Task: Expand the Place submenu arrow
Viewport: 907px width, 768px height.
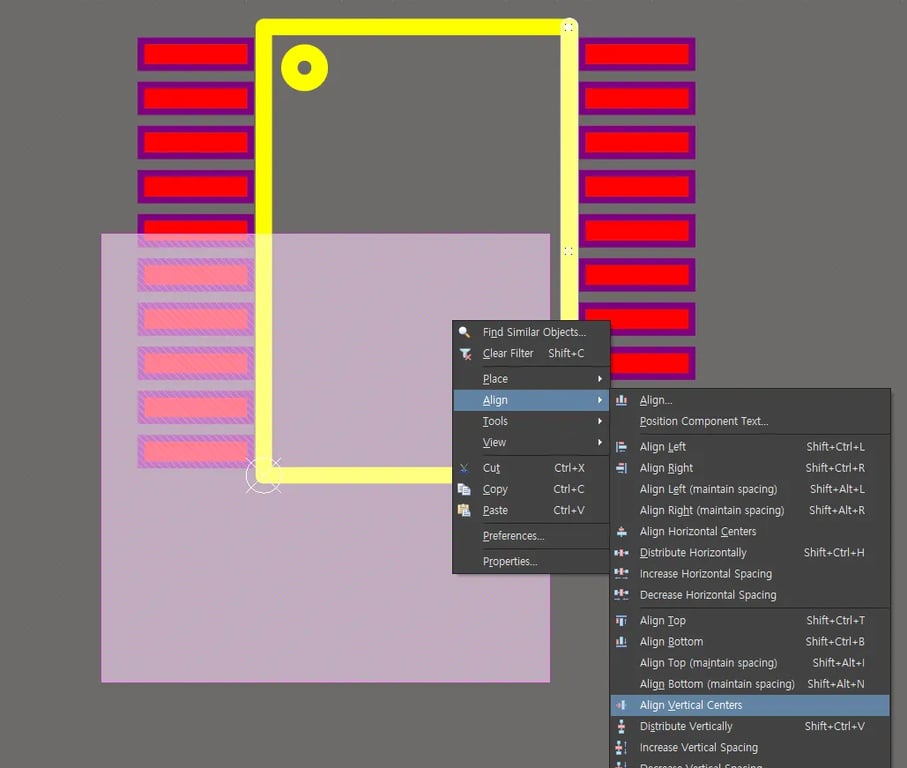Action: click(600, 379)
